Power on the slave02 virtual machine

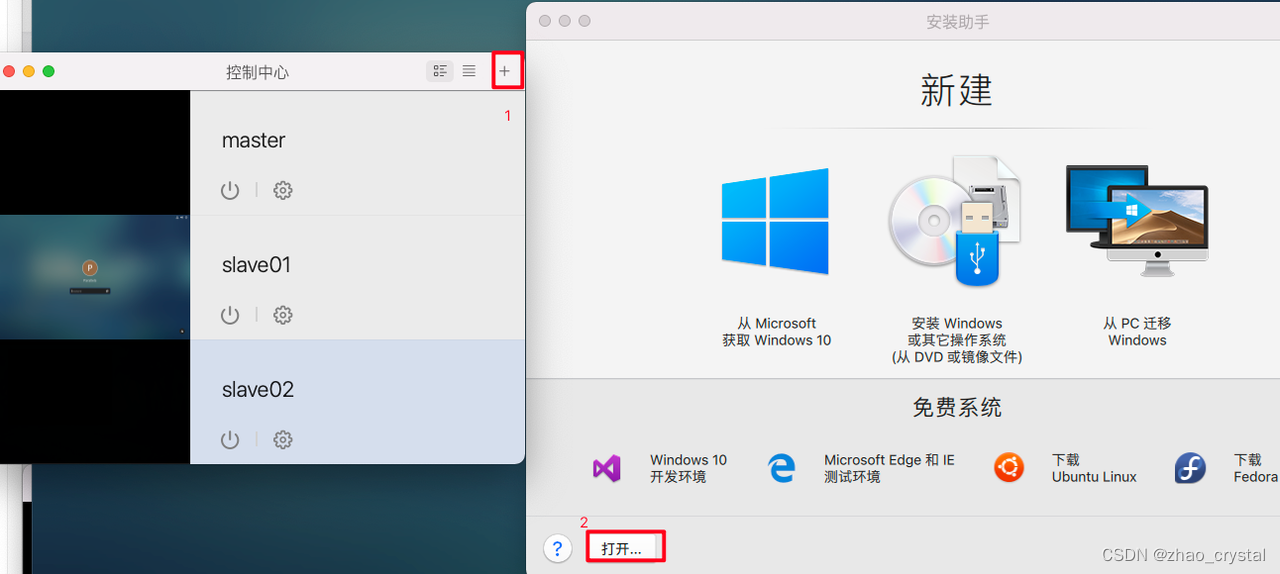click(230, 440)
